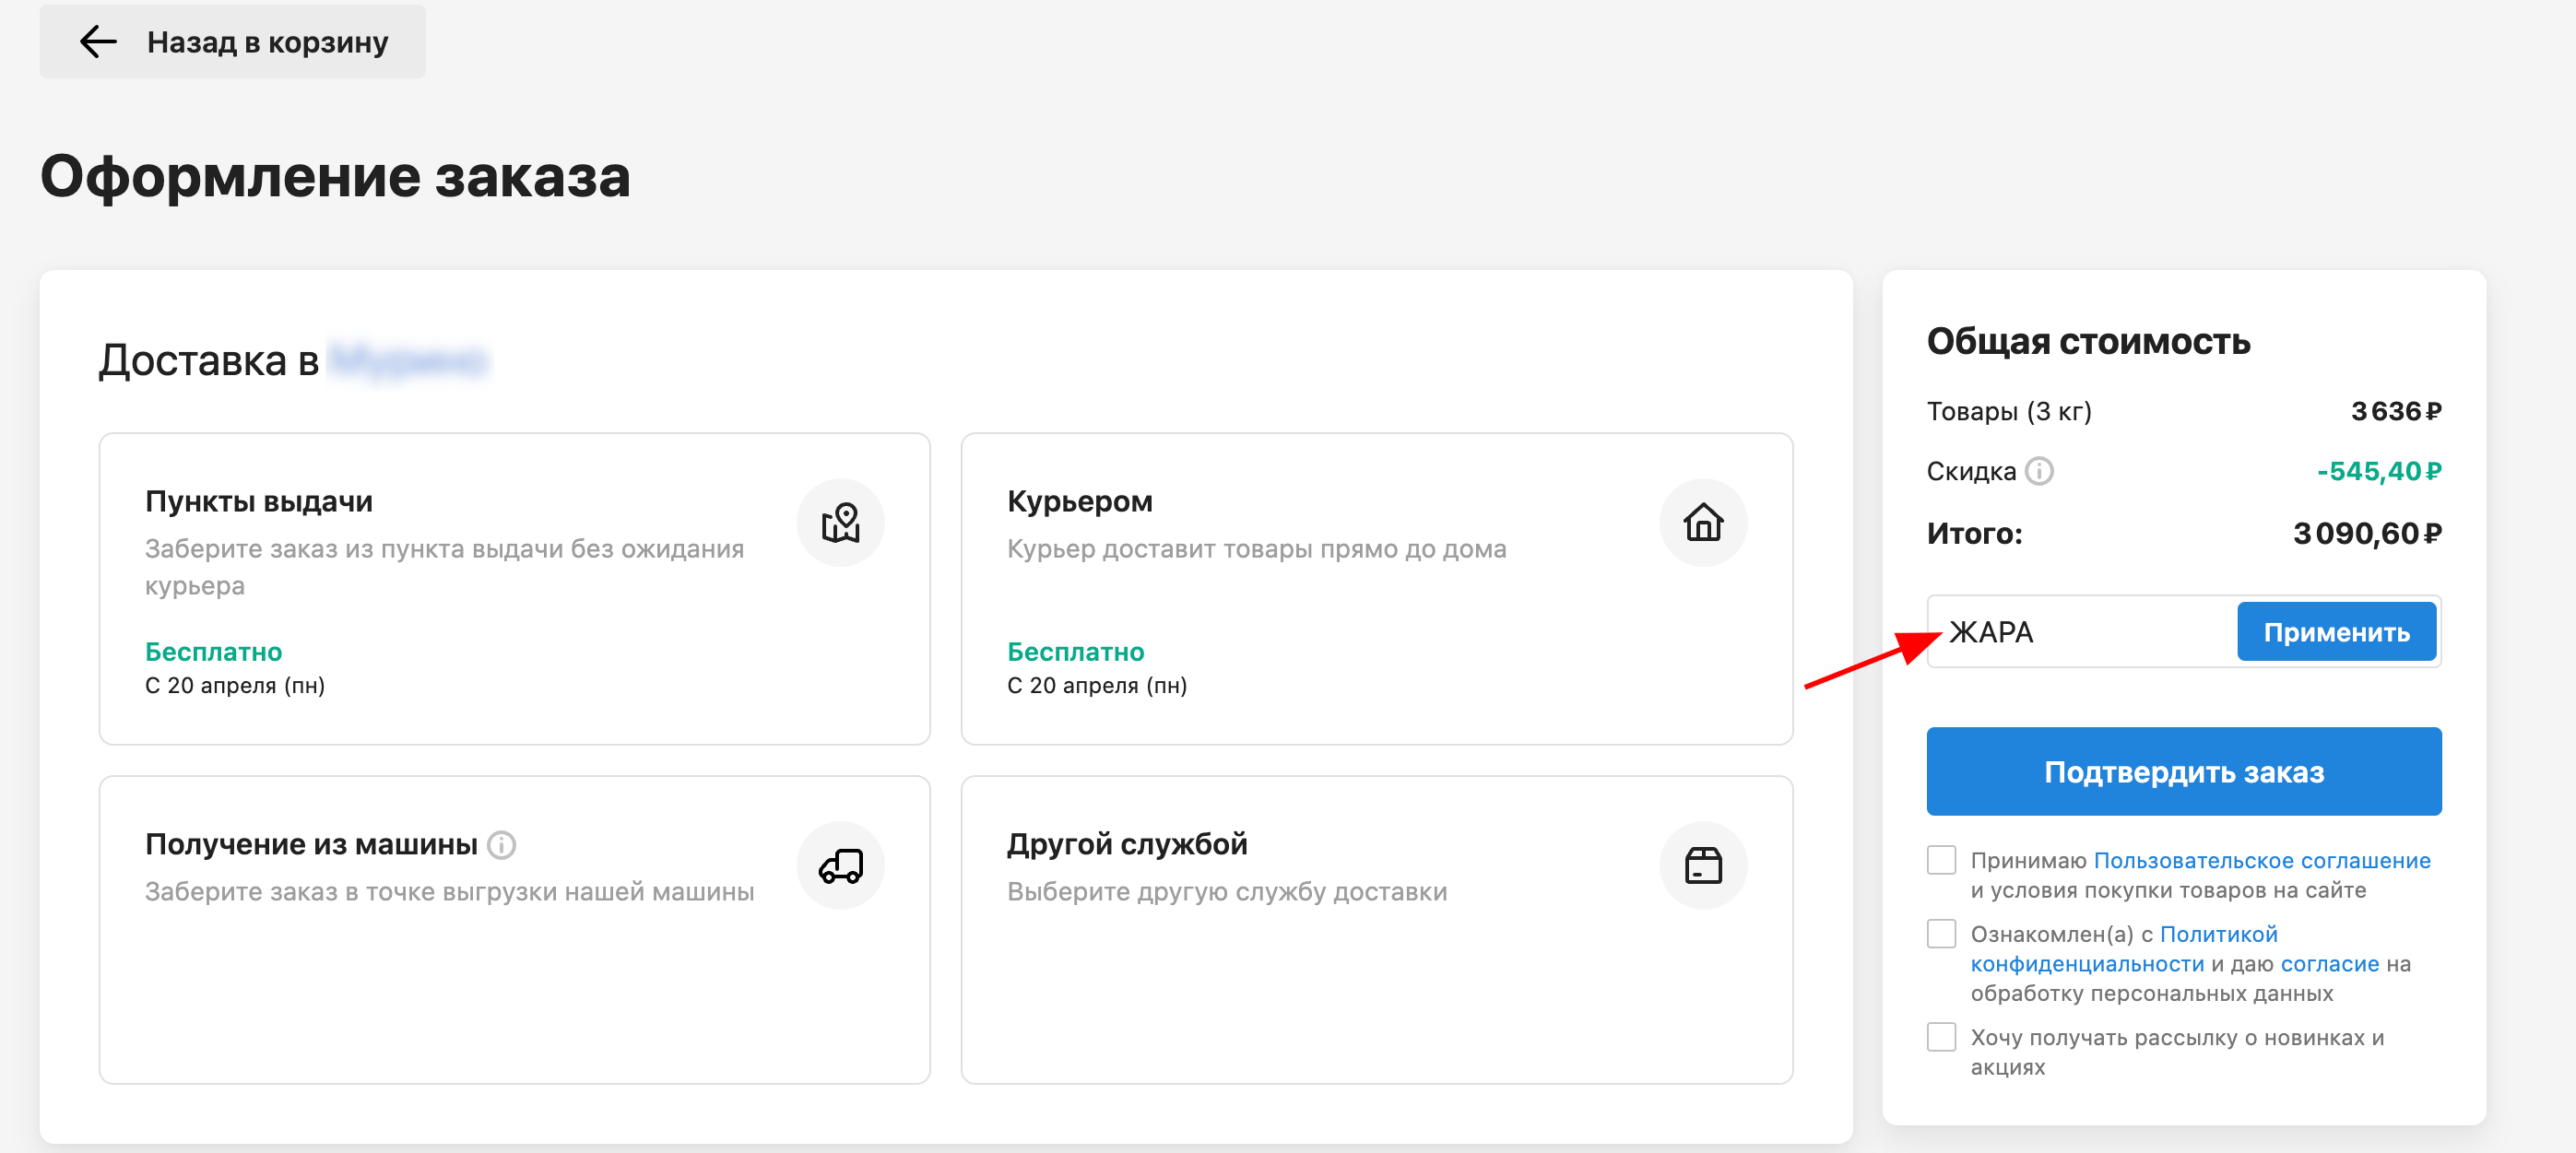The width and height of the screenshot is (2576, 1153).
Task: Click Подтвердить заказ button
Action: click(x=2183, y=771)
